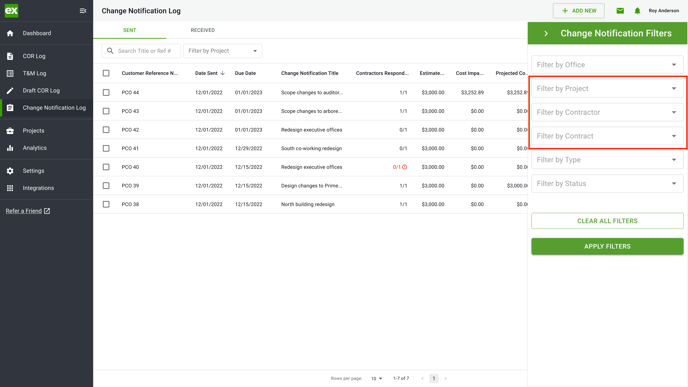Image resolution: width=688 pixels, height=387 pixels.
Task: Check the PCO 41 row checkbox
Action: coord(106,148)
